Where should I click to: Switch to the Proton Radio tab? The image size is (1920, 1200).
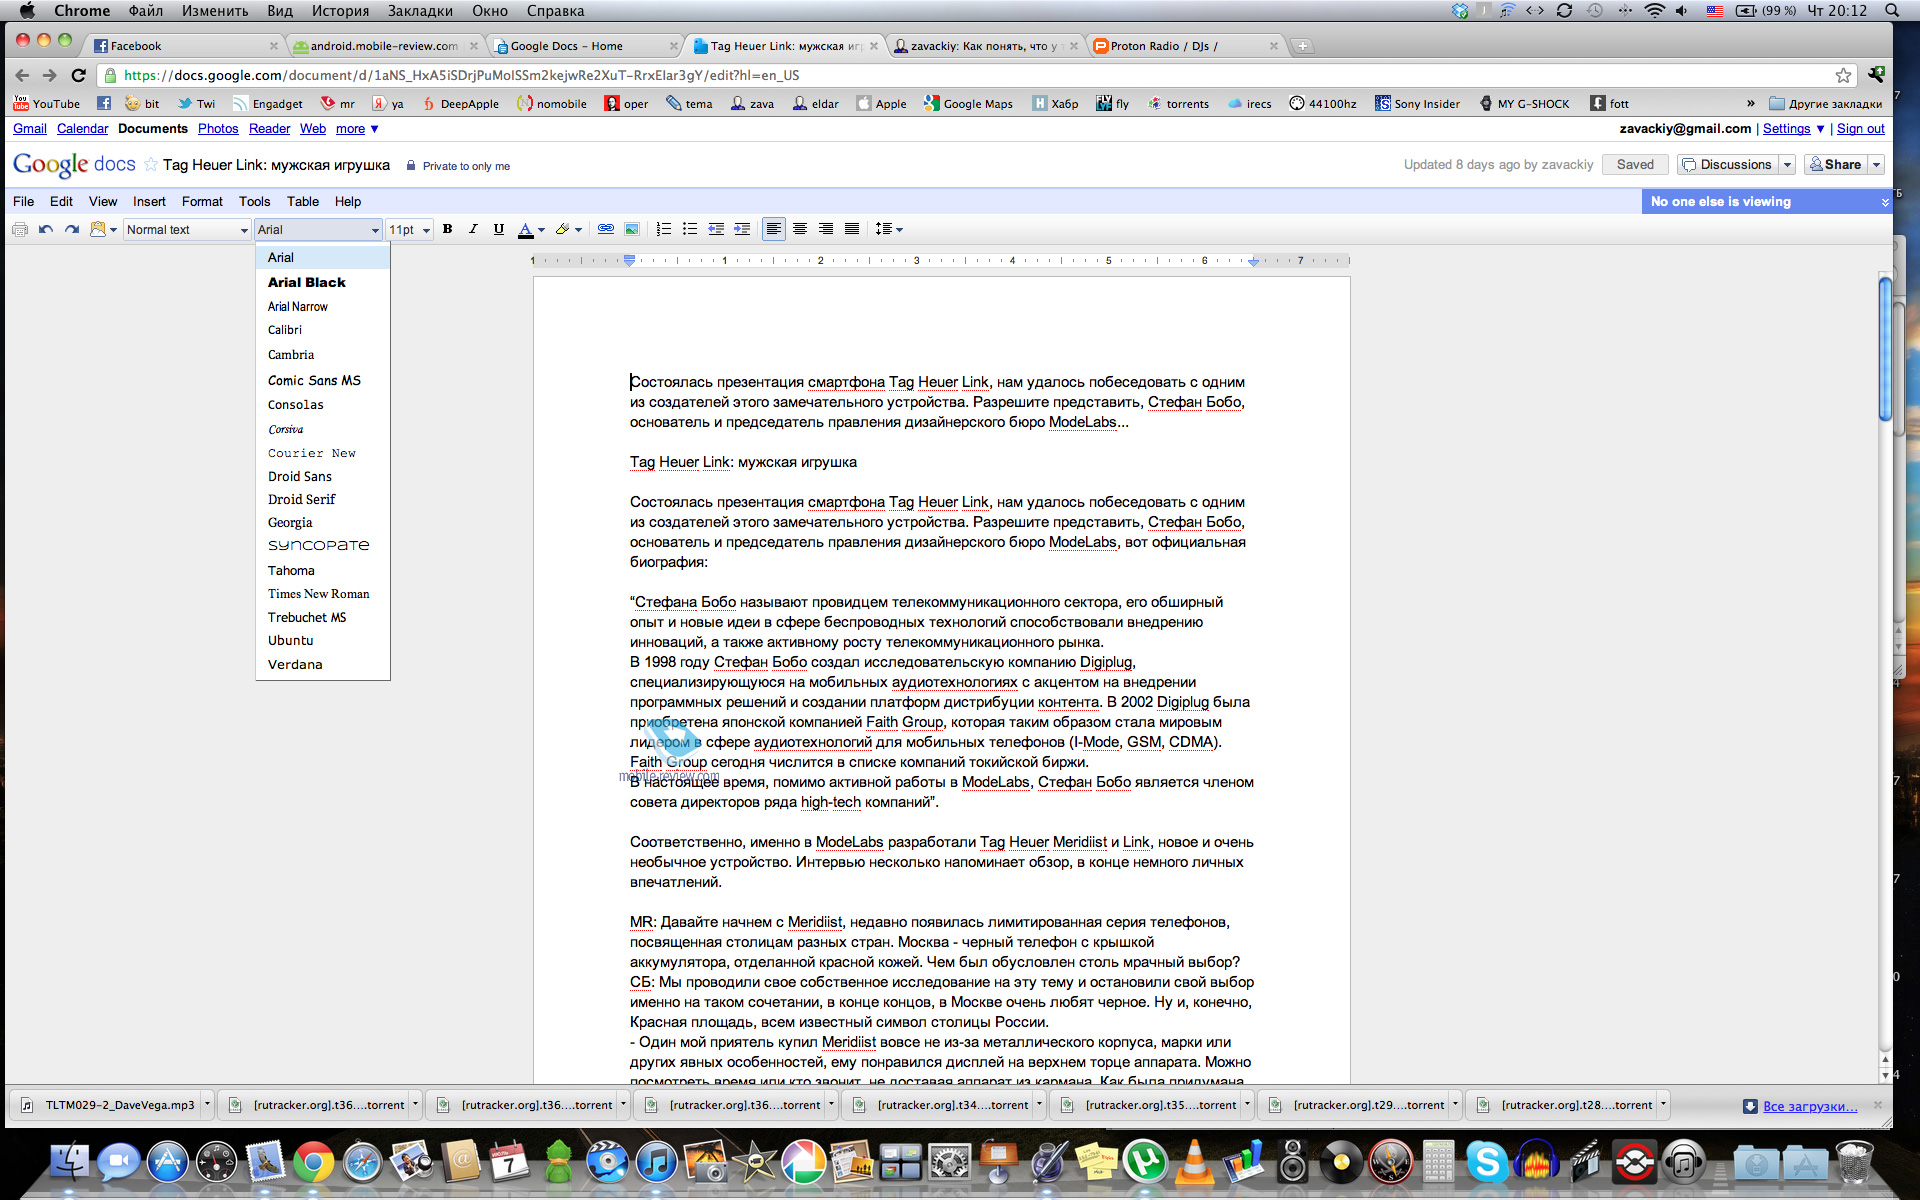(1185, 46)
